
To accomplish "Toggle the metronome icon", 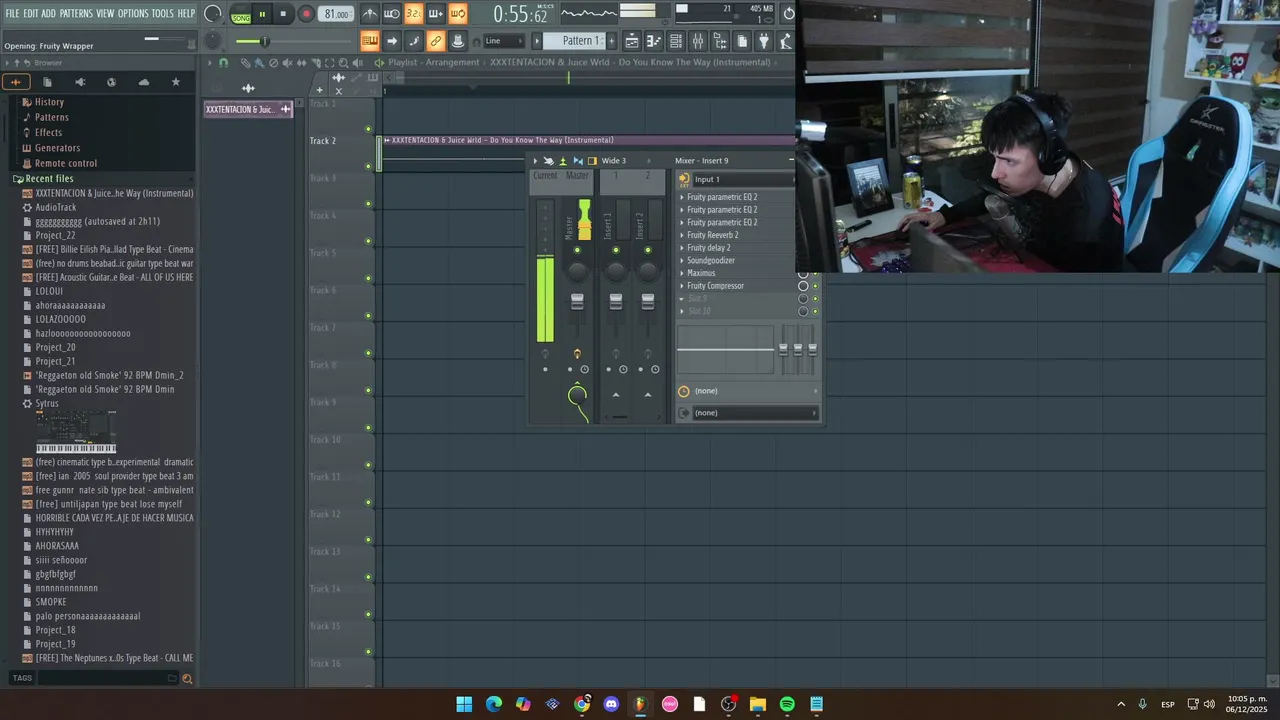I will (370, 14).
